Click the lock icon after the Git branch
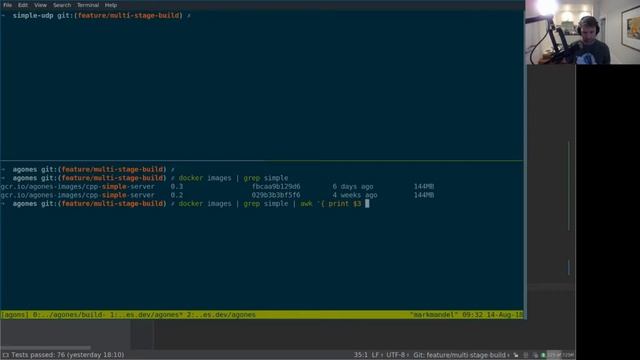 516,355
